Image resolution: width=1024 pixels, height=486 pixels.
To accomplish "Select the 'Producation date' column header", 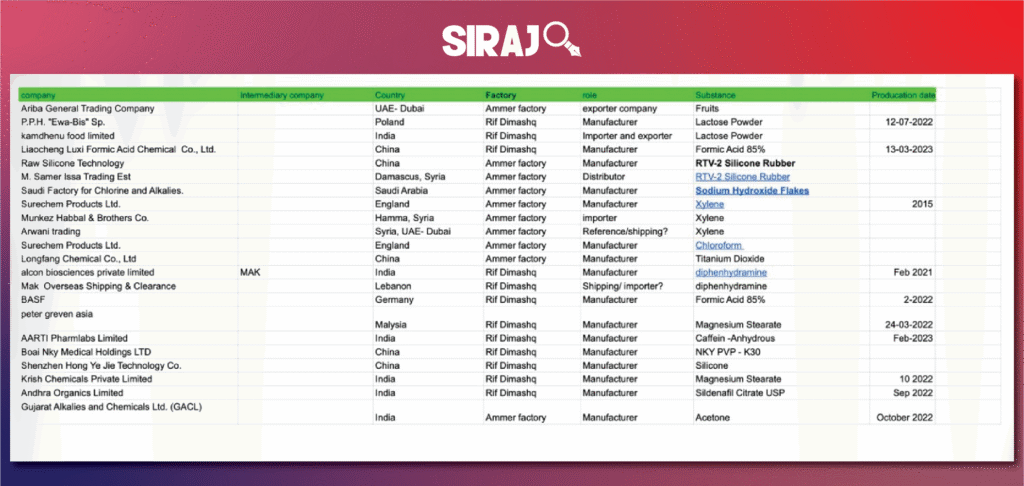I will coord(903,95).
